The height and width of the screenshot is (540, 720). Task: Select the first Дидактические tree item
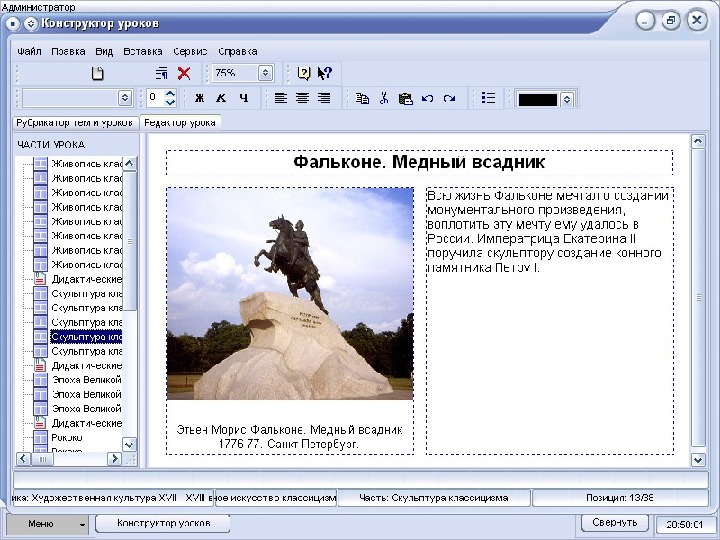(x=86, y=279)
